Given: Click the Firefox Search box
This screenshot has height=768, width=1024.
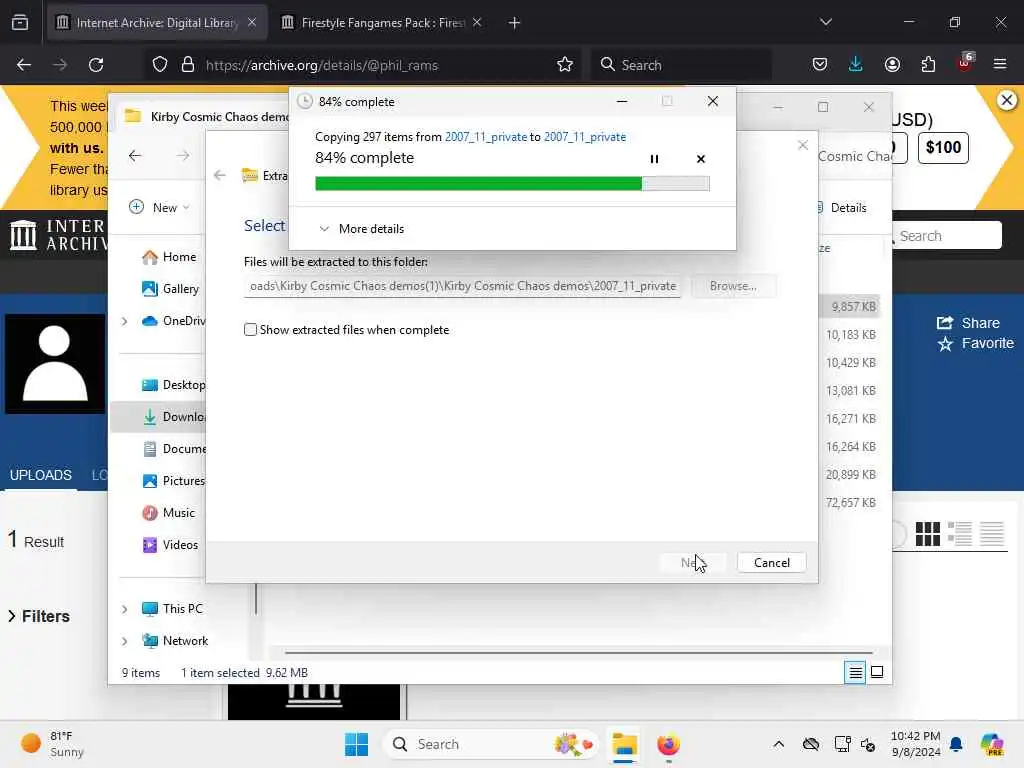Looking at the screenshot, I should click(x=681, y=65).
